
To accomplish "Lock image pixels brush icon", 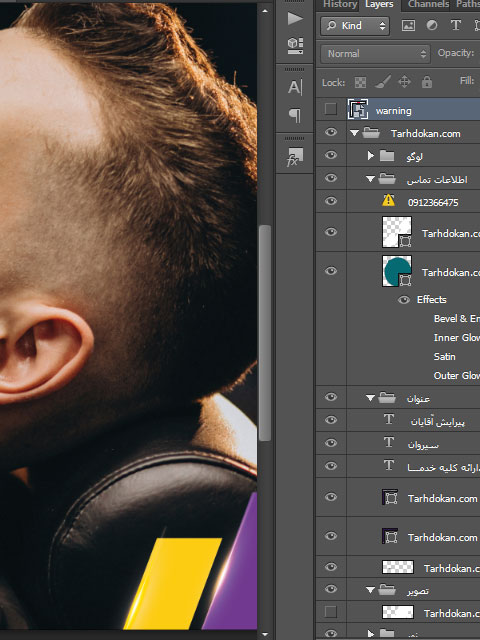I will 382,82.
